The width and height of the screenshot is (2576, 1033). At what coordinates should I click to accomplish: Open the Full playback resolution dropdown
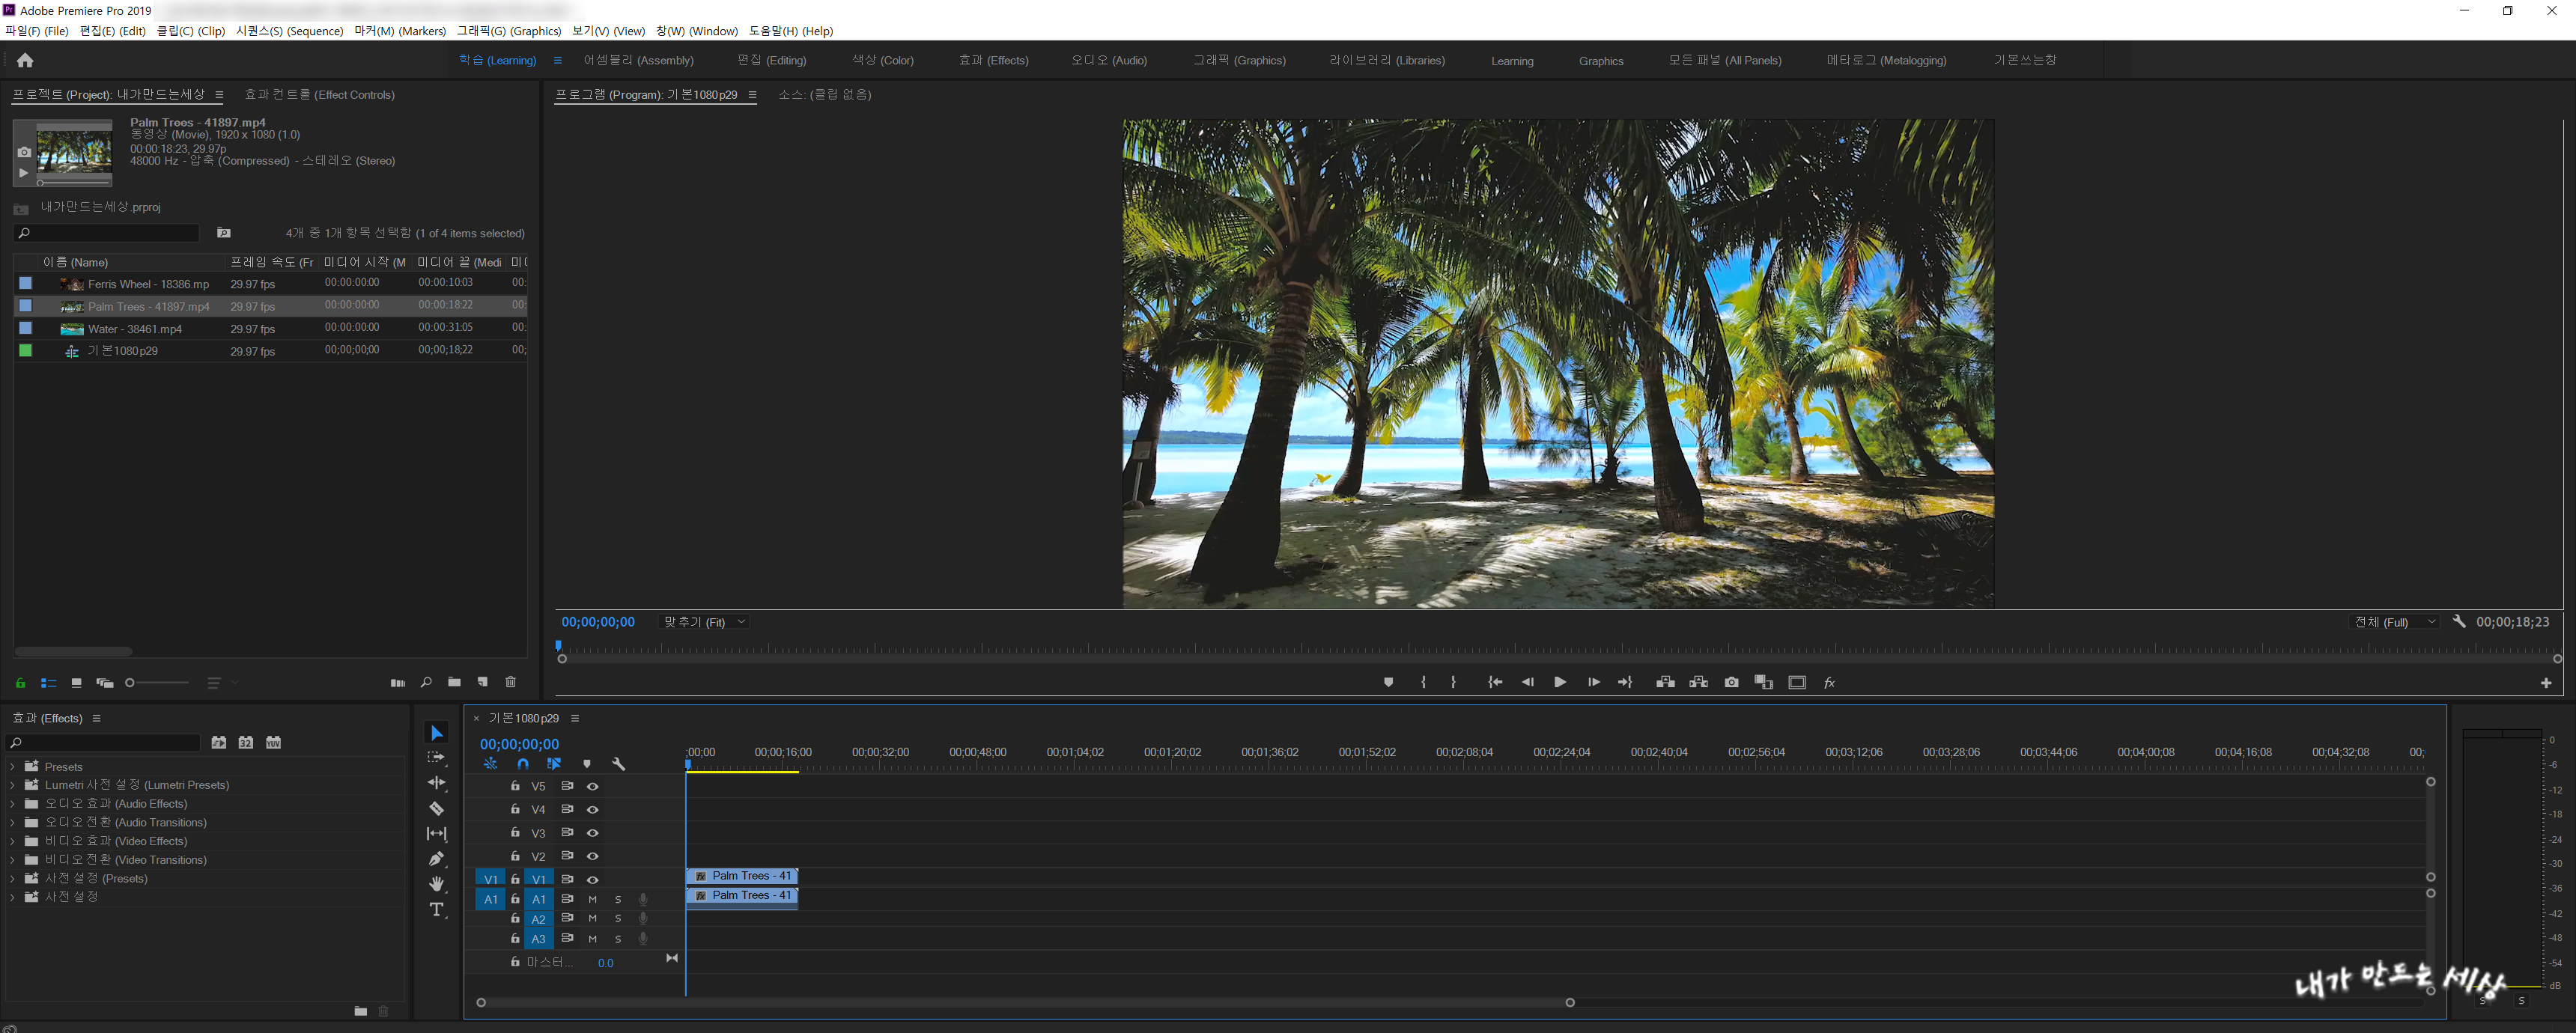click(x=2396, y=622)
